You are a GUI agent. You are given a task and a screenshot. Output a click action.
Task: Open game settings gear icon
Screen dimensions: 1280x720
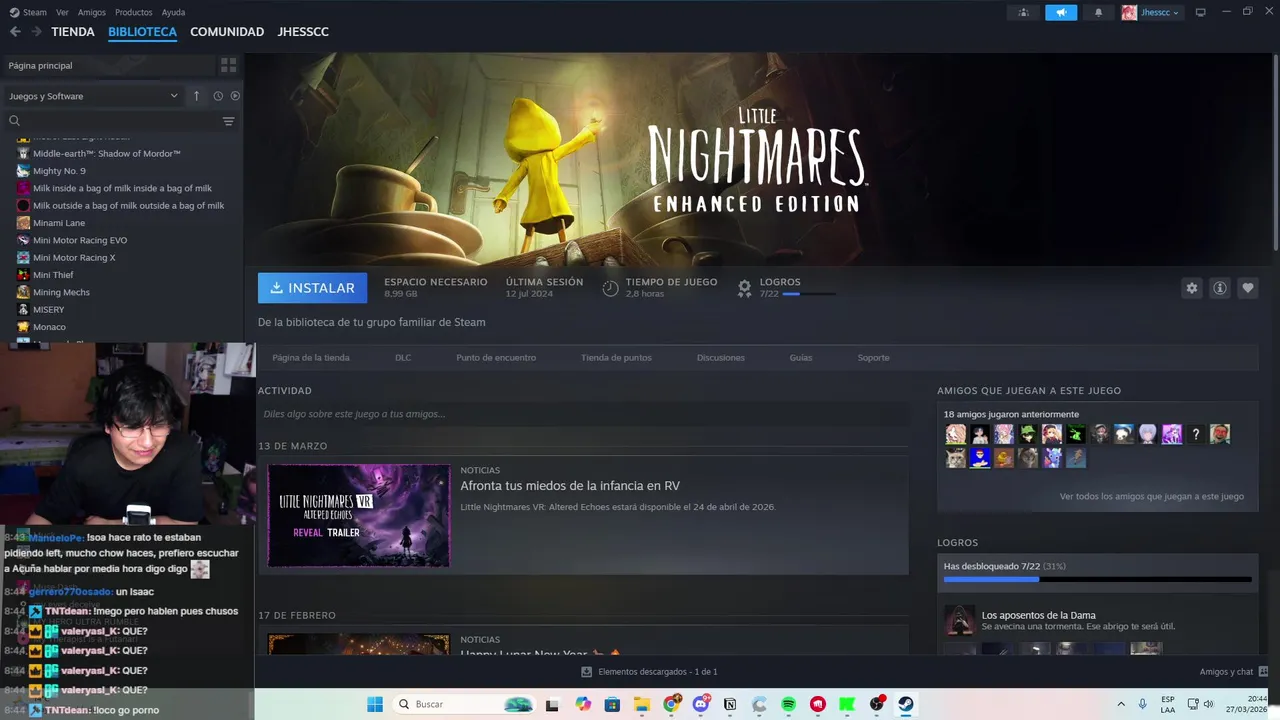[1191, 288]
